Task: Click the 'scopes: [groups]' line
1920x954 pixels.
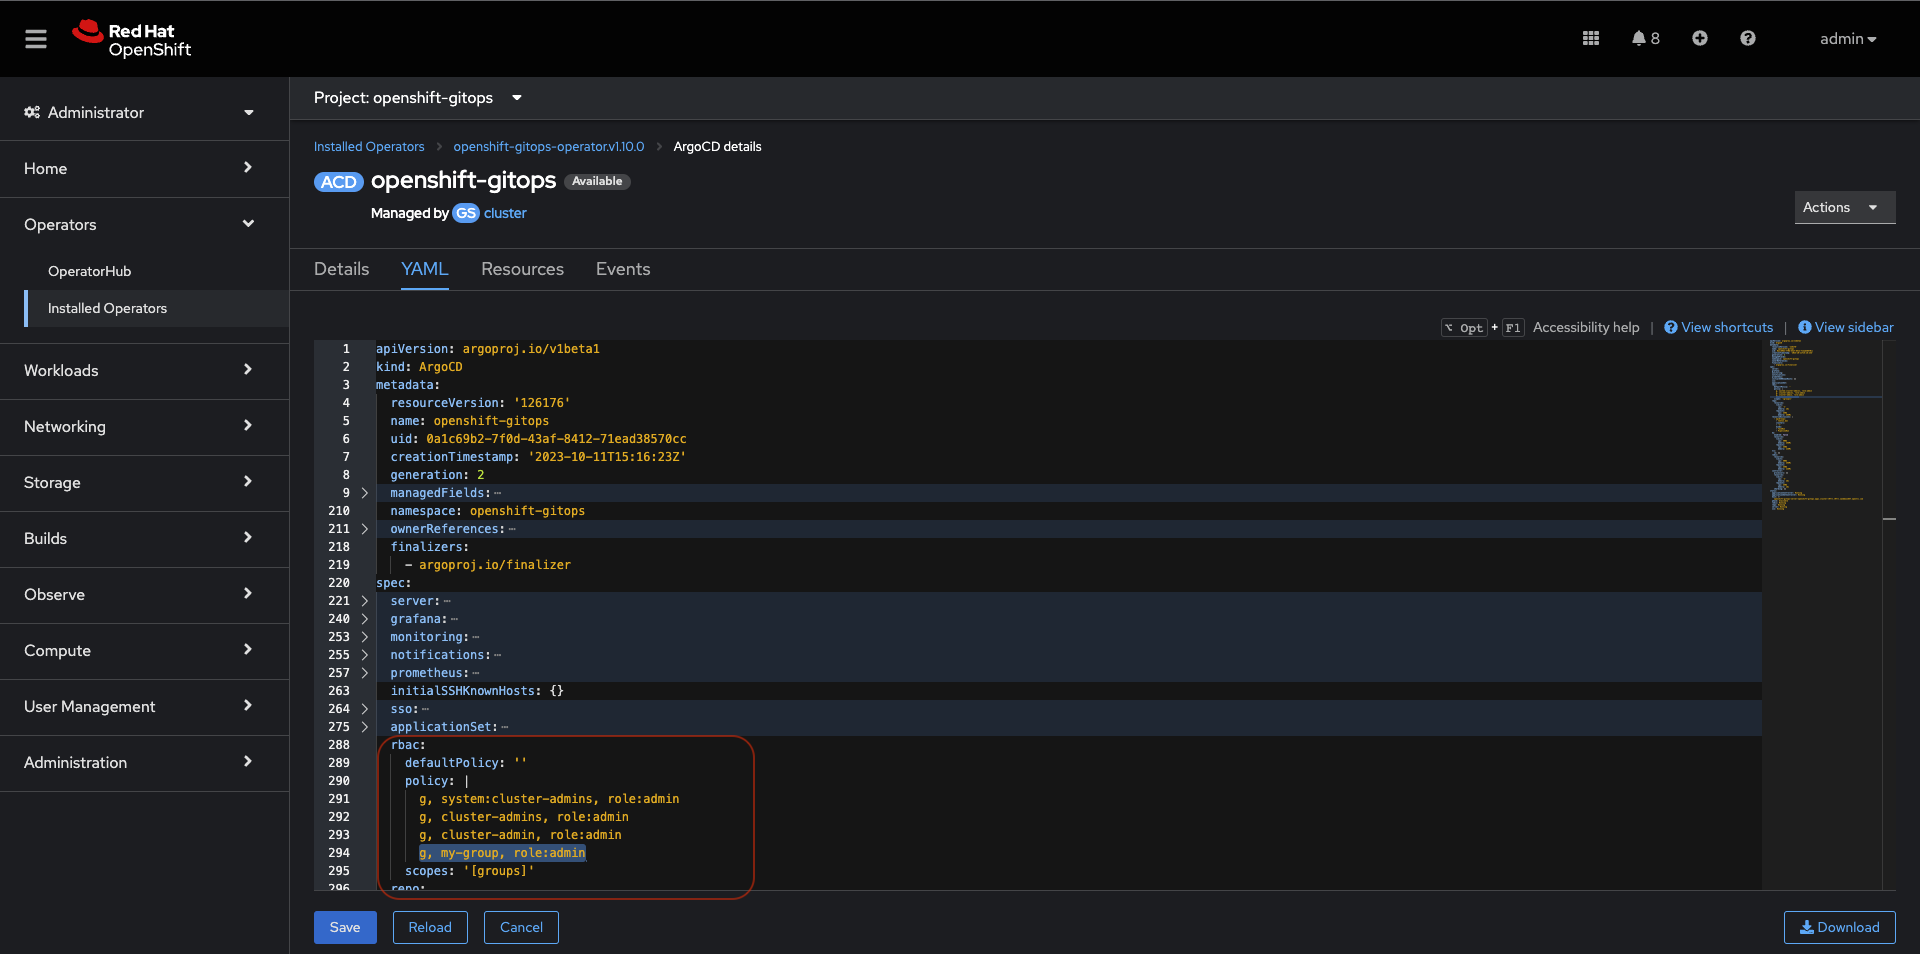Action: coord(469,871)
